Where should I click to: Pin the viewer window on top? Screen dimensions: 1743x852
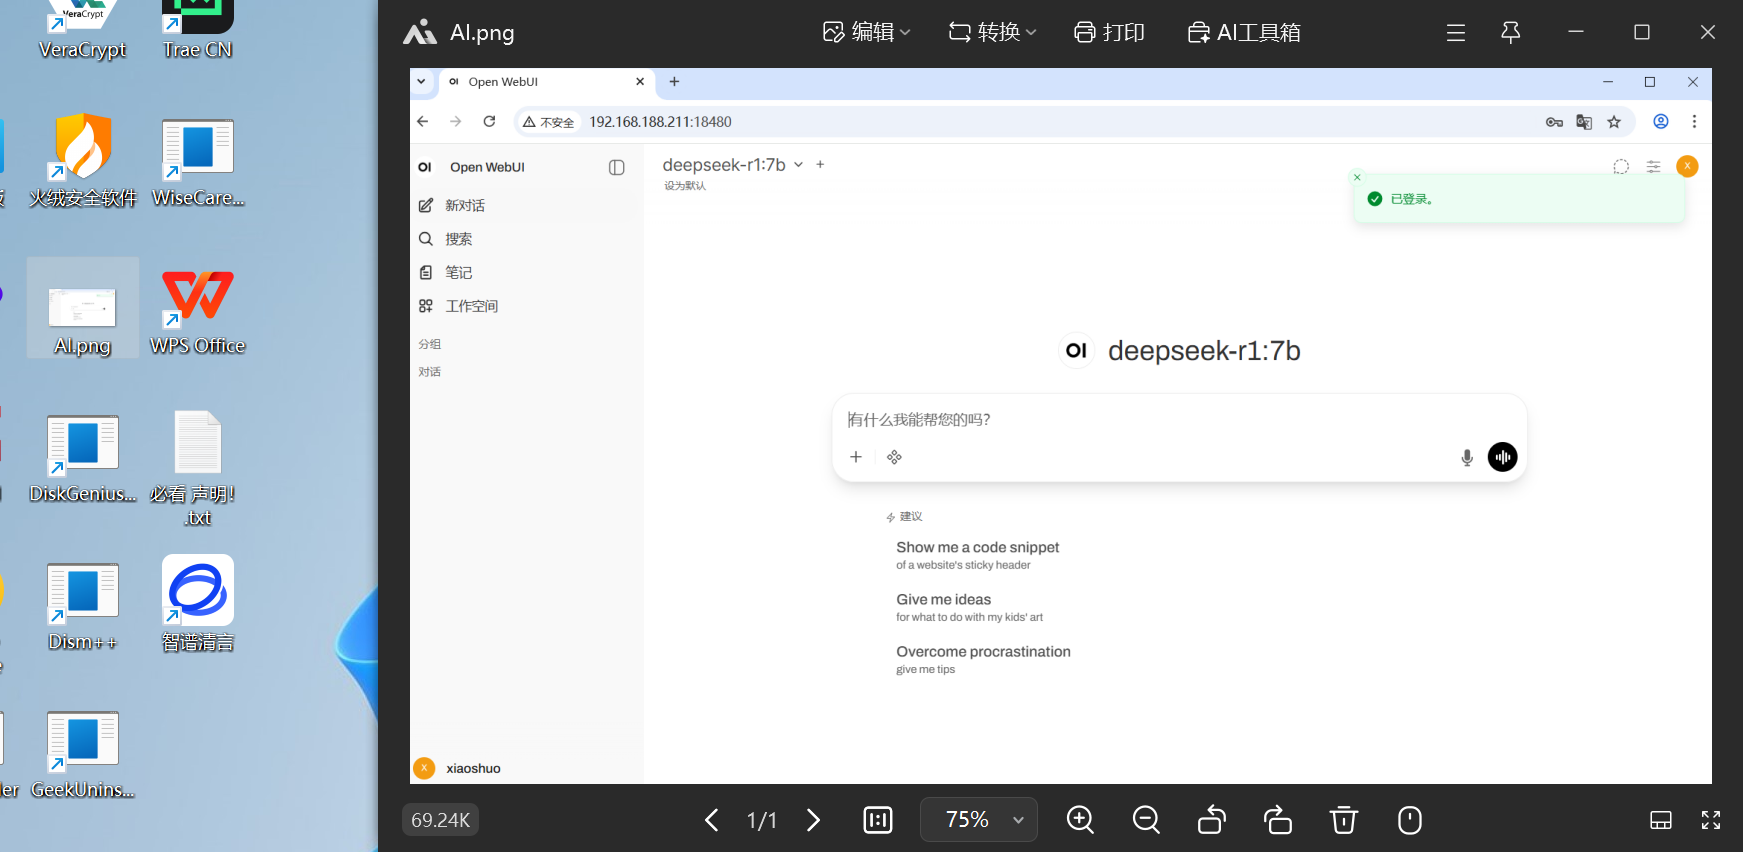1511,32
